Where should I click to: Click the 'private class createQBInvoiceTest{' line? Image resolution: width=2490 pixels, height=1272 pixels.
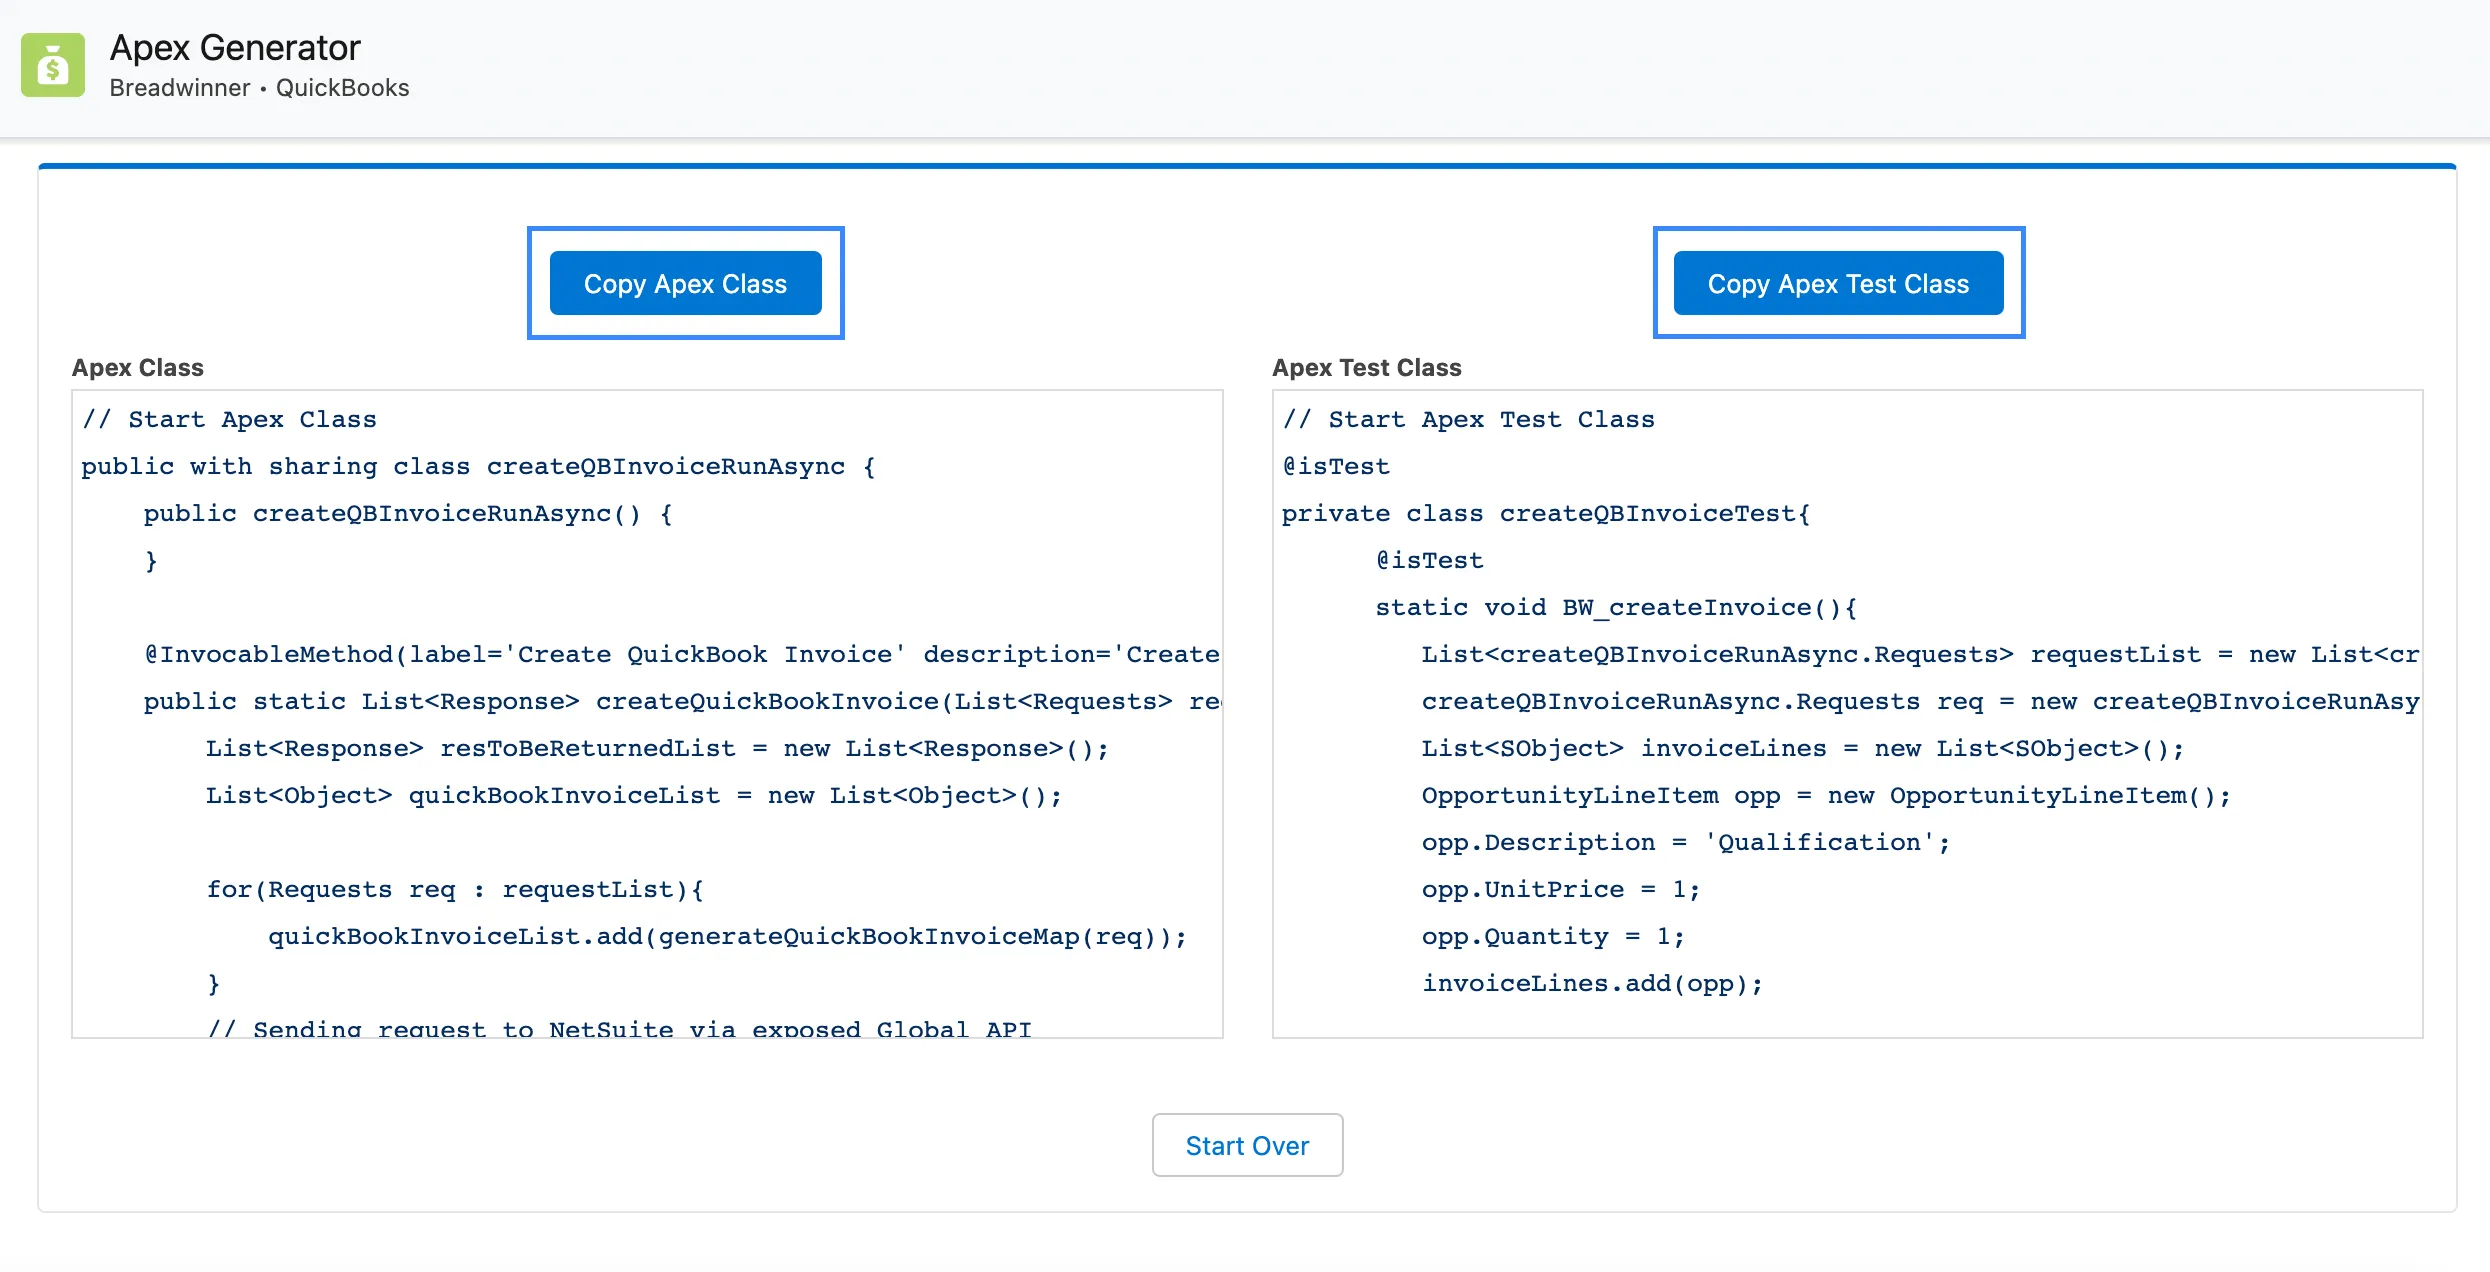(x=1546, y=513)
